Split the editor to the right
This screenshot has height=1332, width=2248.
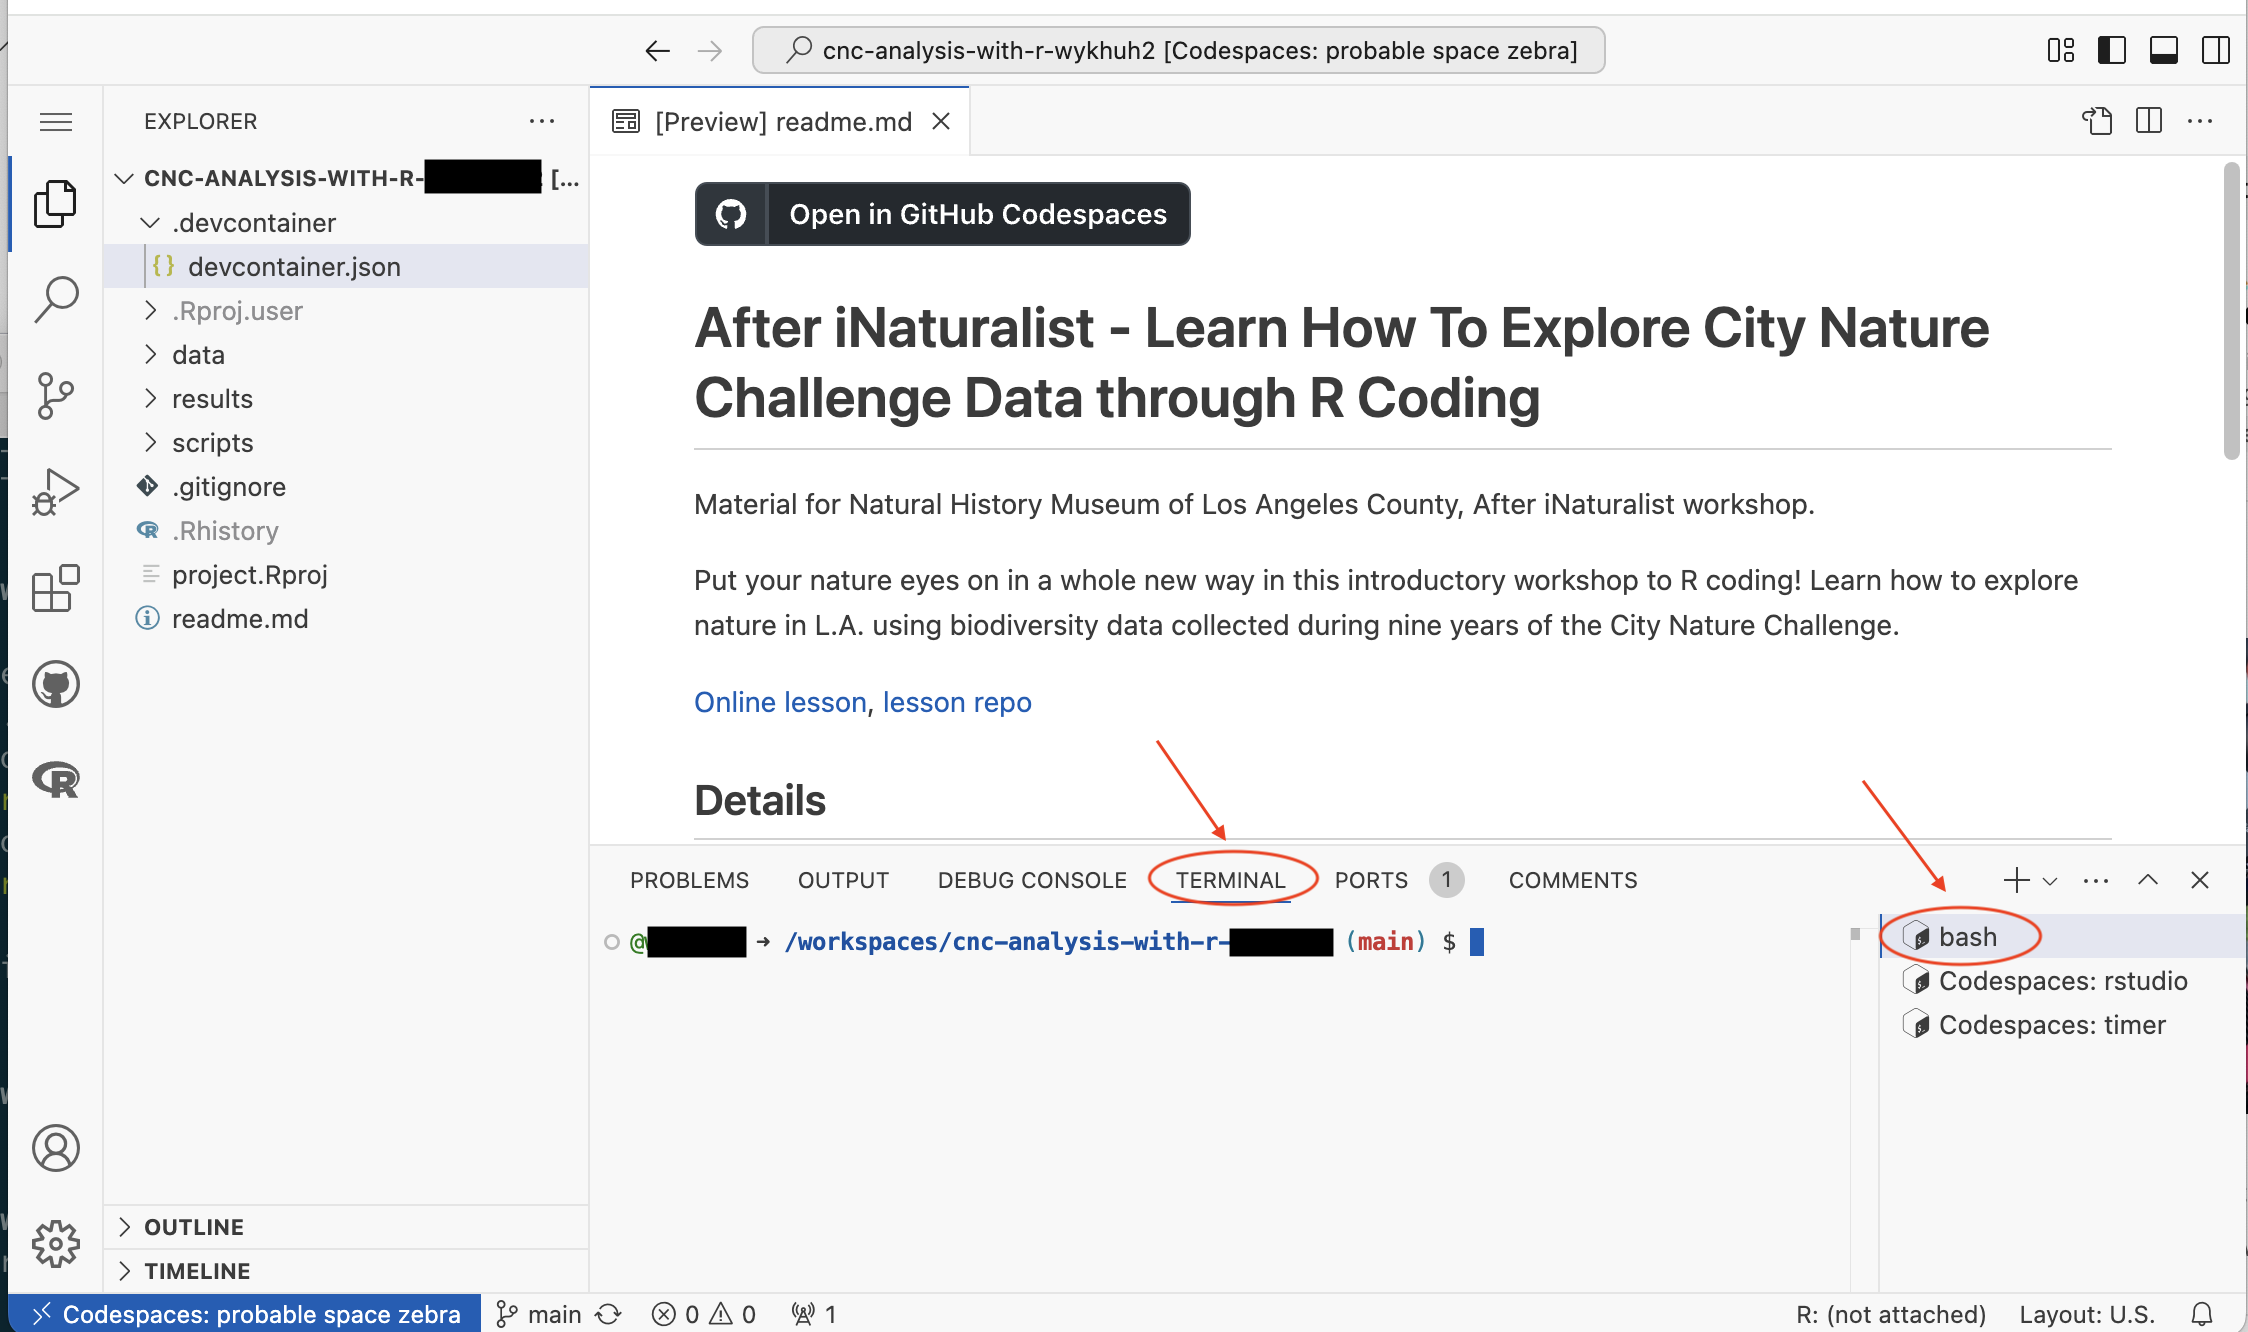[2149, 121]
